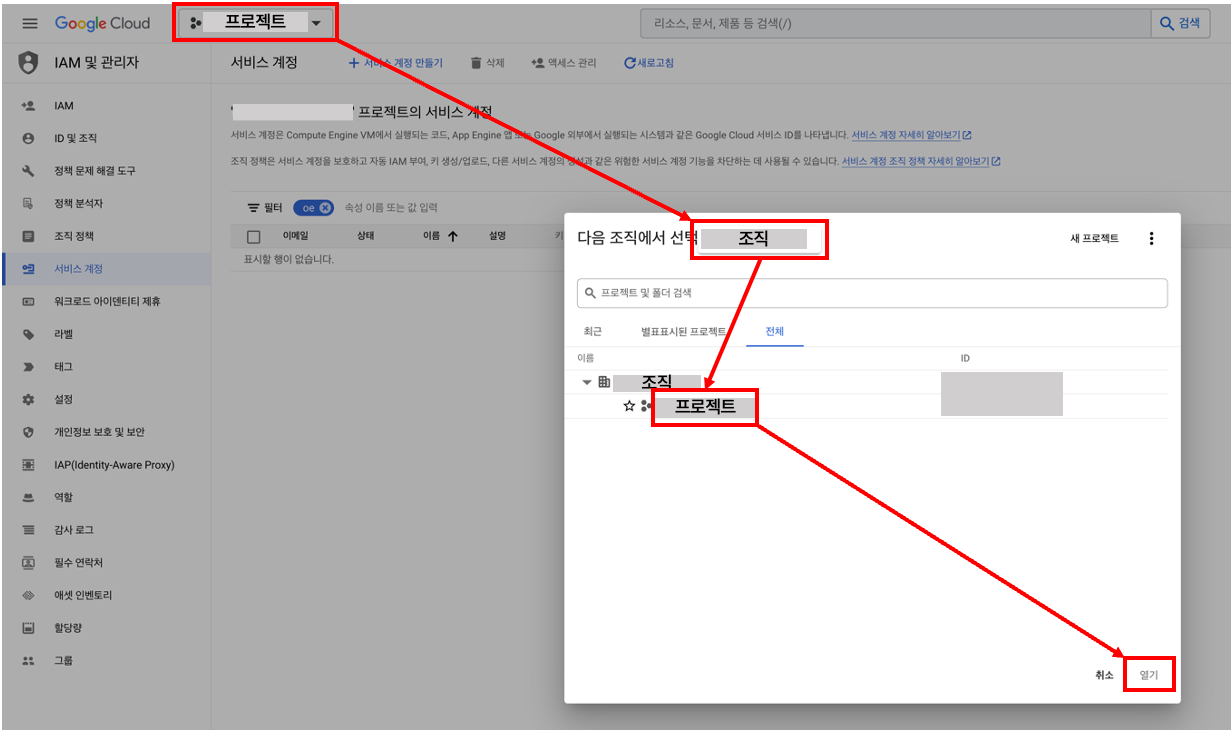Remove the filter chip with its X
This screenshot has width=1232, height=732.
point(325,207)
